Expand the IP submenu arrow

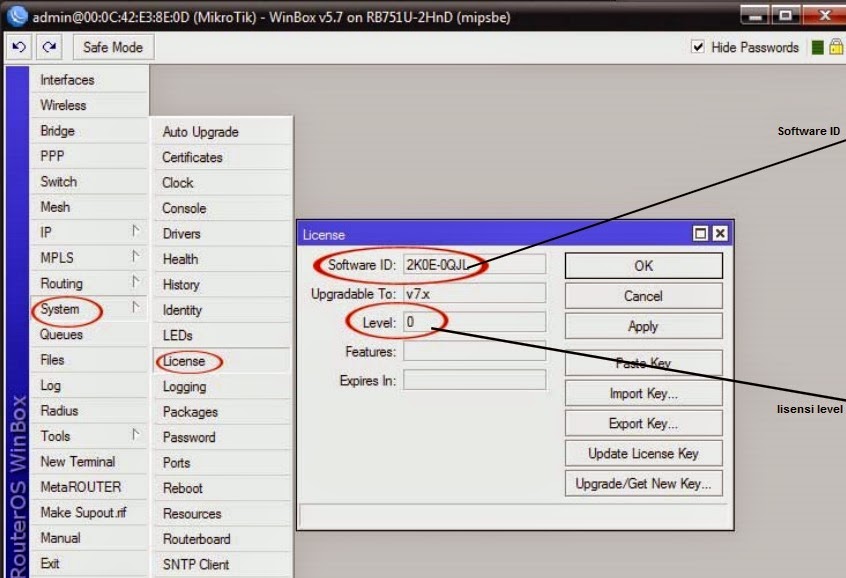135,231
